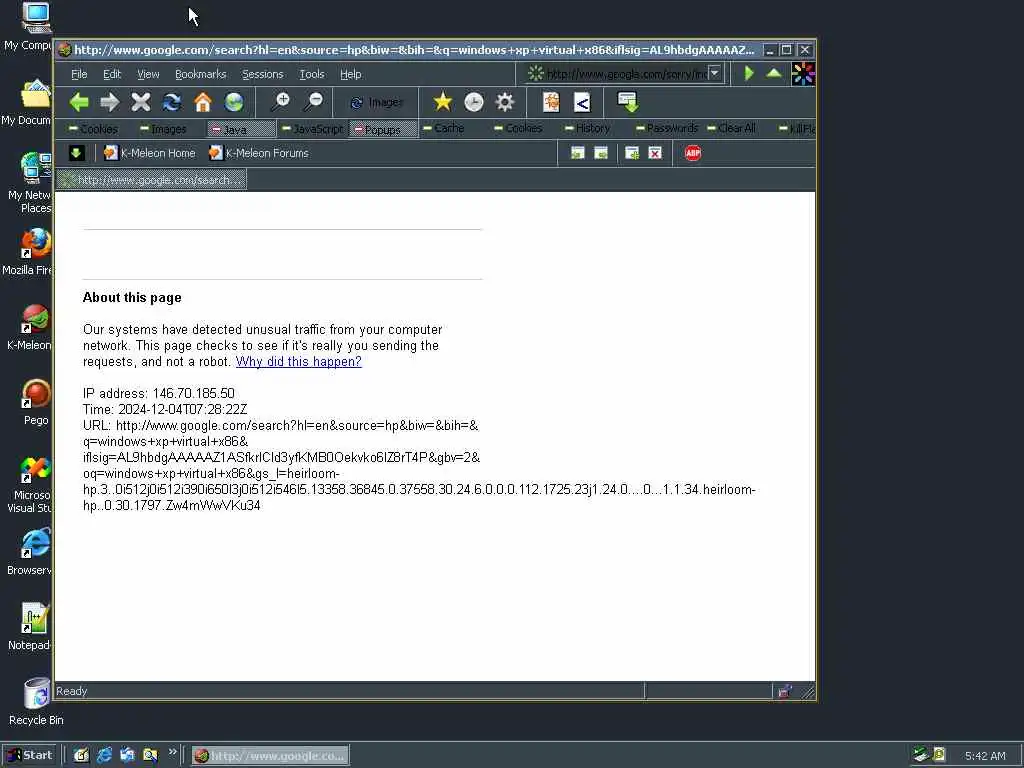Screen dimensions: 1024x768
Task: Reload the page with refresh icon
Action: pyautogui.click(x=172, y=102)
